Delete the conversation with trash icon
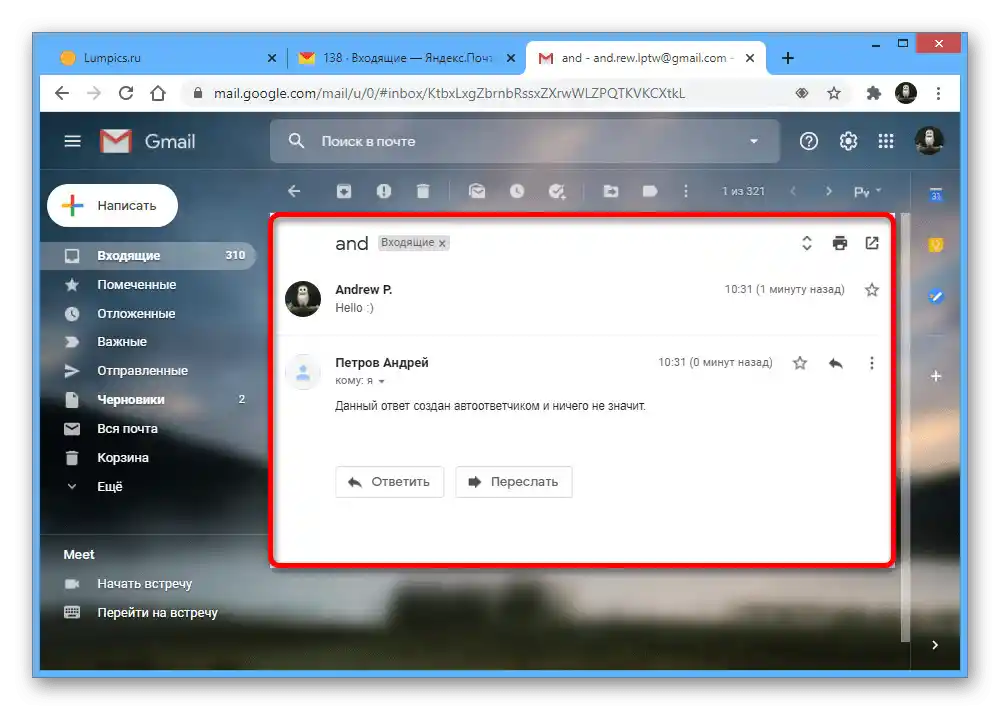This screenshot has width=1000, height=710. [423, 191]
